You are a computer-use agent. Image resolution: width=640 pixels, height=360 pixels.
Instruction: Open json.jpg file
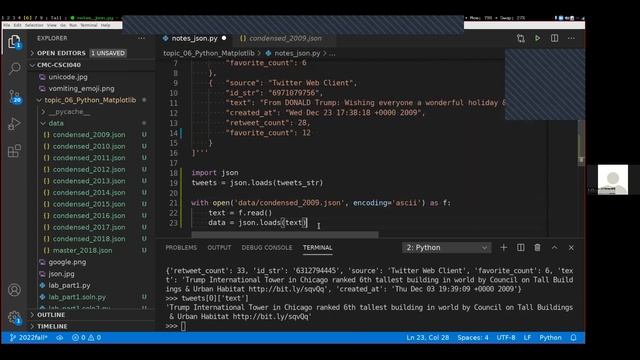coord(61,273)
